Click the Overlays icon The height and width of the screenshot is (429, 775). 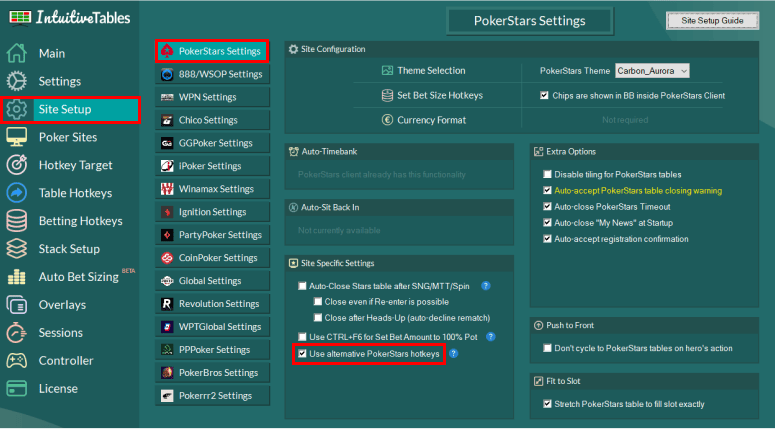click(17, 304)
